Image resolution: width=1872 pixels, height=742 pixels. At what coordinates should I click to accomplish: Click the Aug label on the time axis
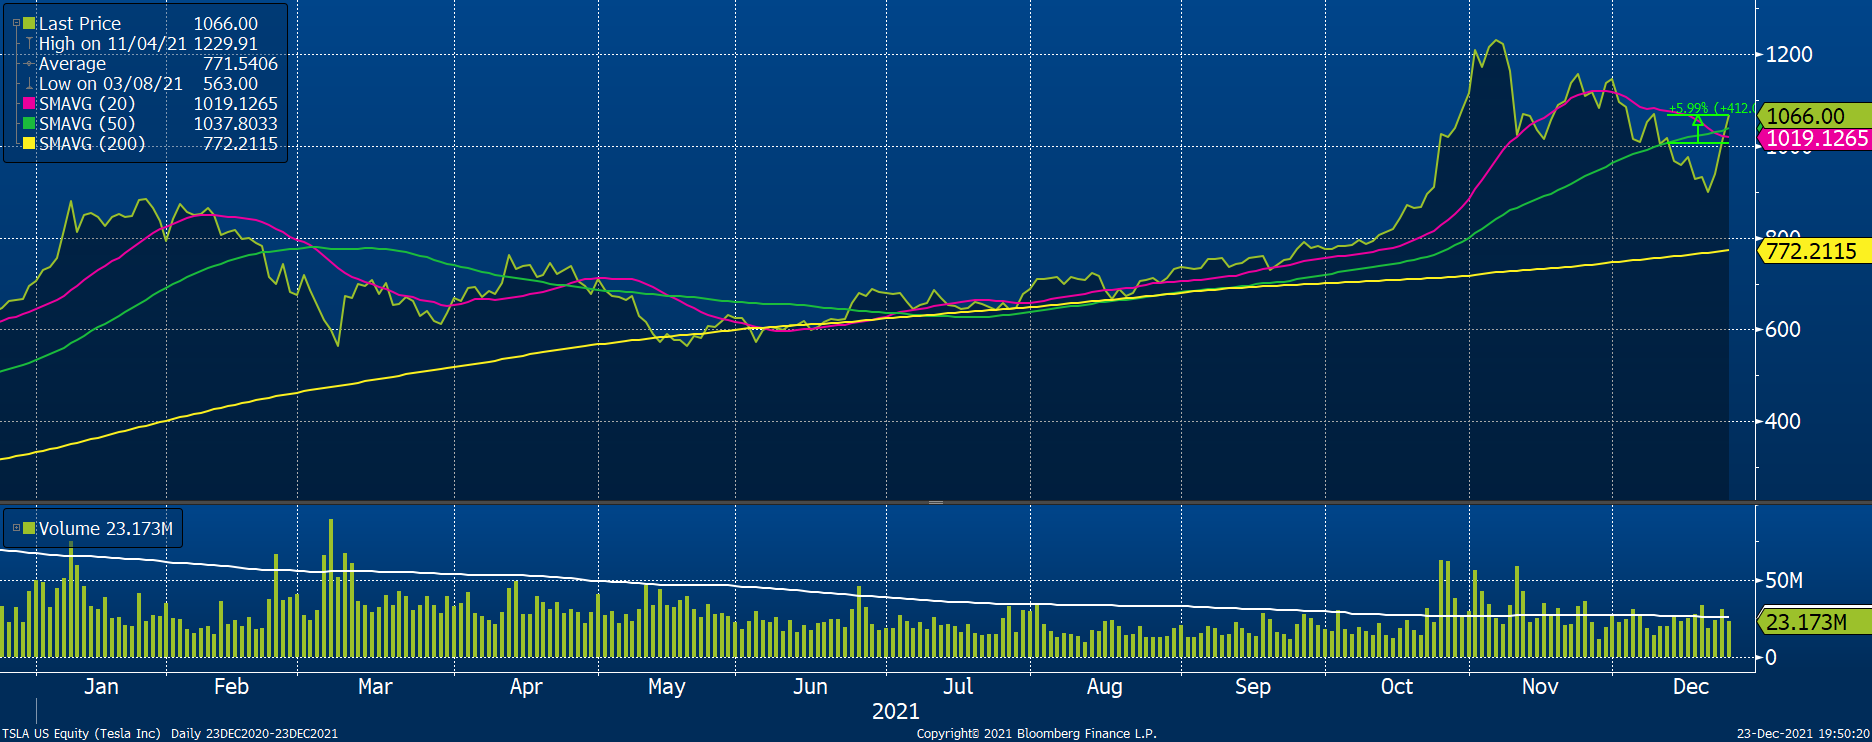1105,686
